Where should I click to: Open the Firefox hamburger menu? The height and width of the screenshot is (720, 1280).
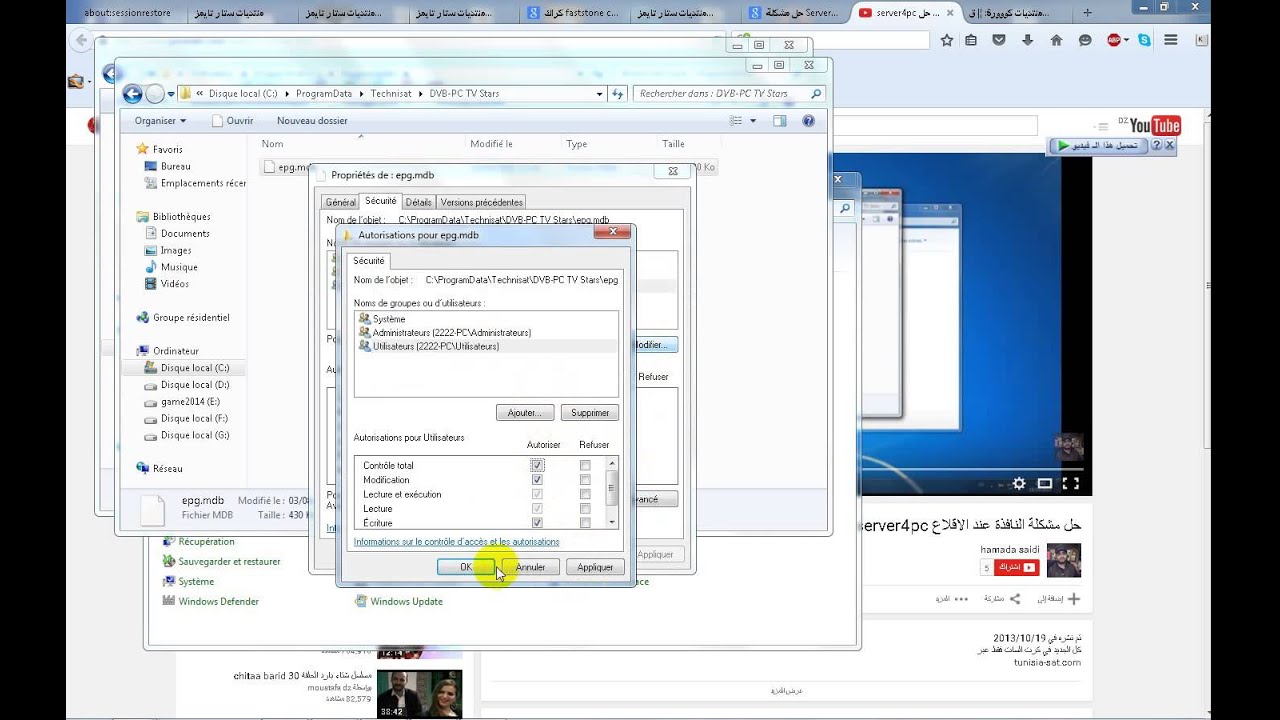[x=1171, y=40]
